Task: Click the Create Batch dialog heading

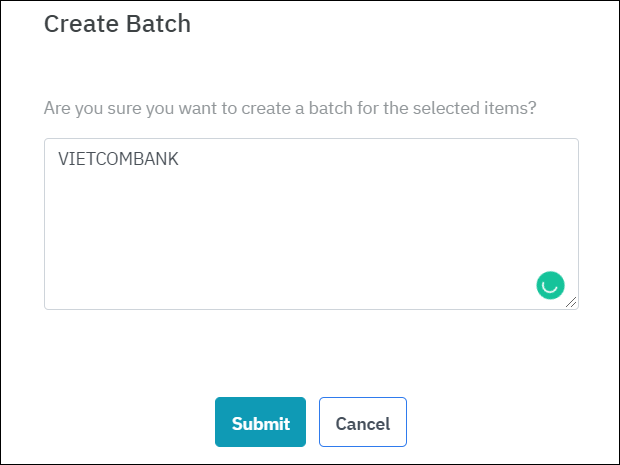Action: coord(117,23)
